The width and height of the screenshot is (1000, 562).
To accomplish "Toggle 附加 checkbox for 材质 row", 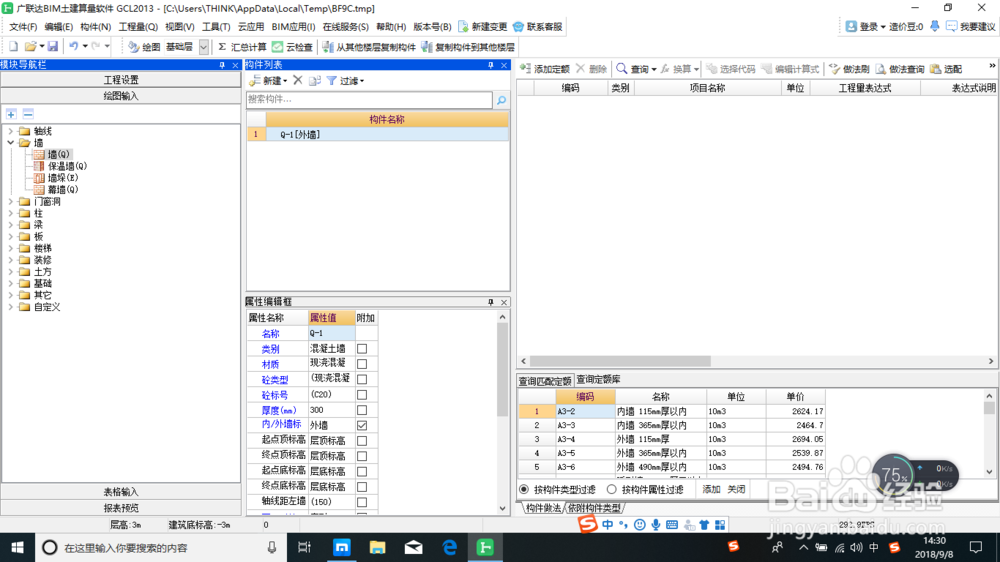I will pos(362,364).
